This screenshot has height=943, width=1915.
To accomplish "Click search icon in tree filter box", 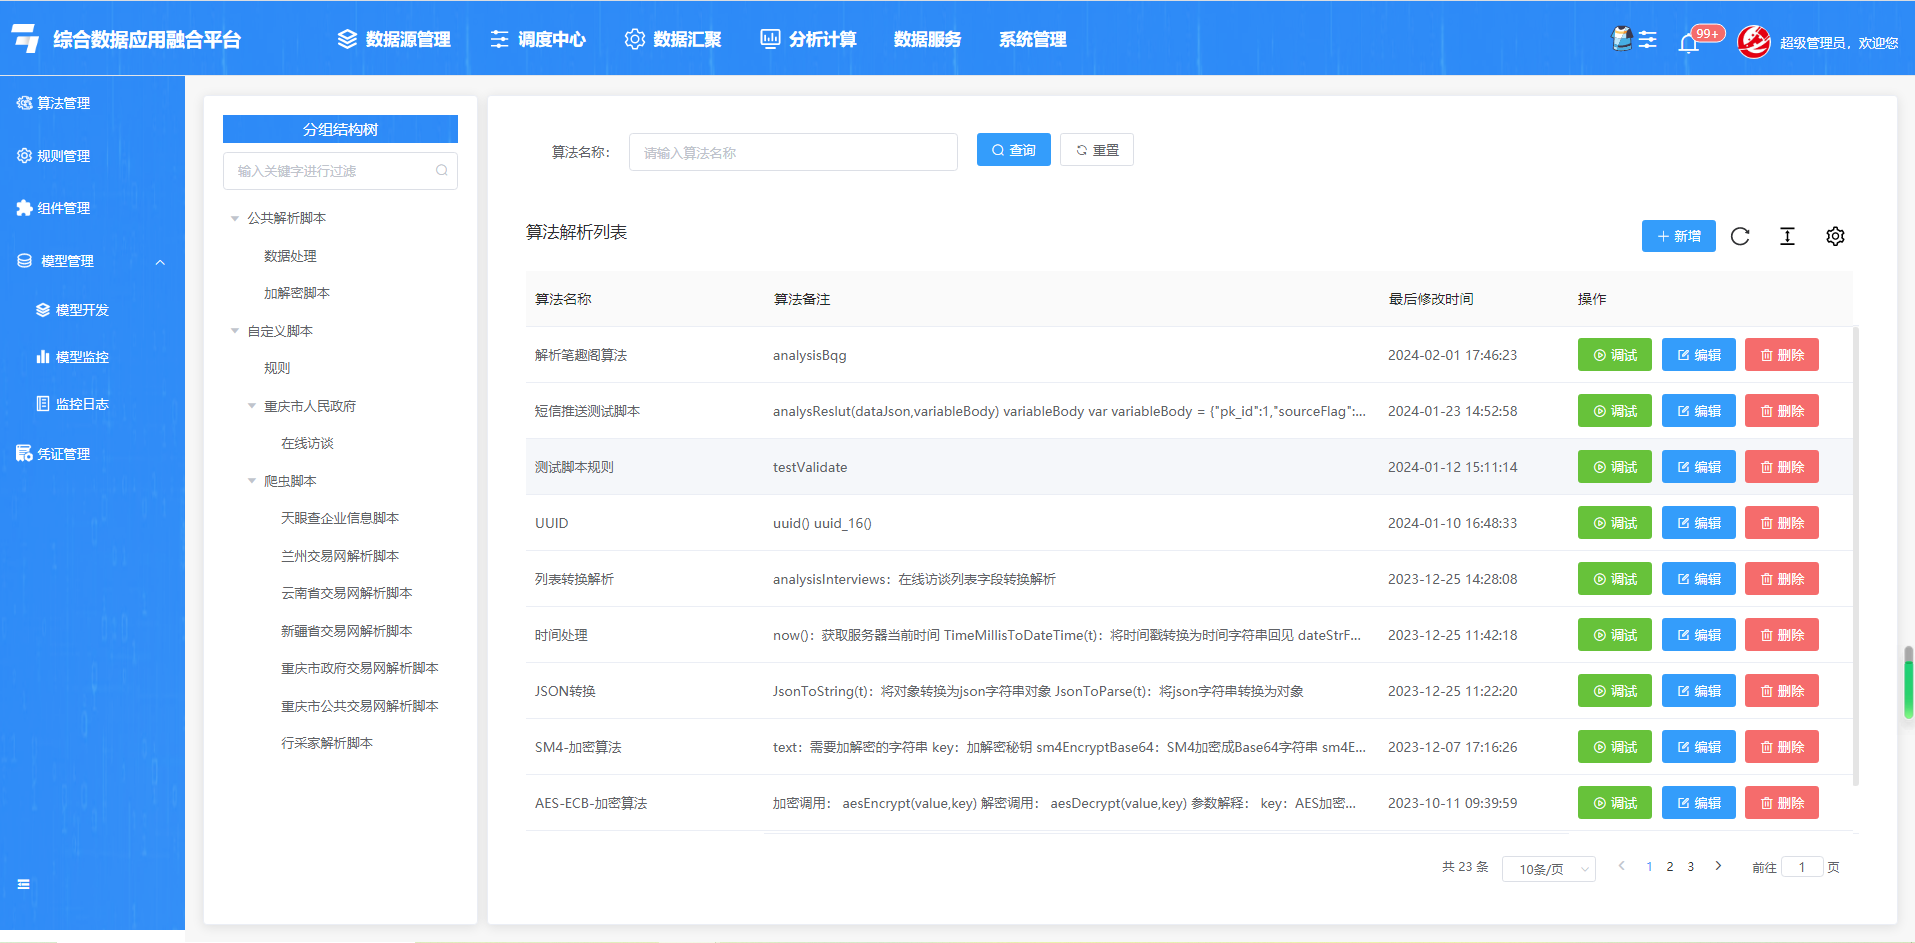I will coord(441,171).
